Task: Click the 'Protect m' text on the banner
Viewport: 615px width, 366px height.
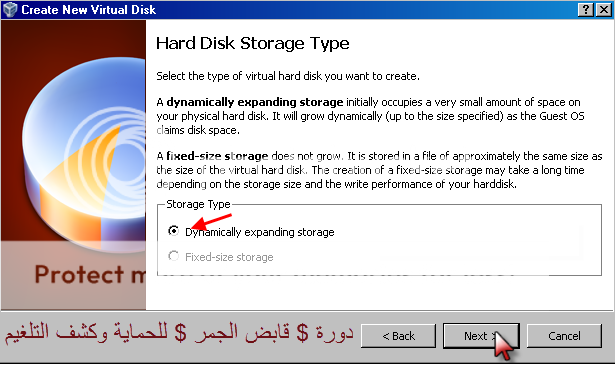Action: 90,274
